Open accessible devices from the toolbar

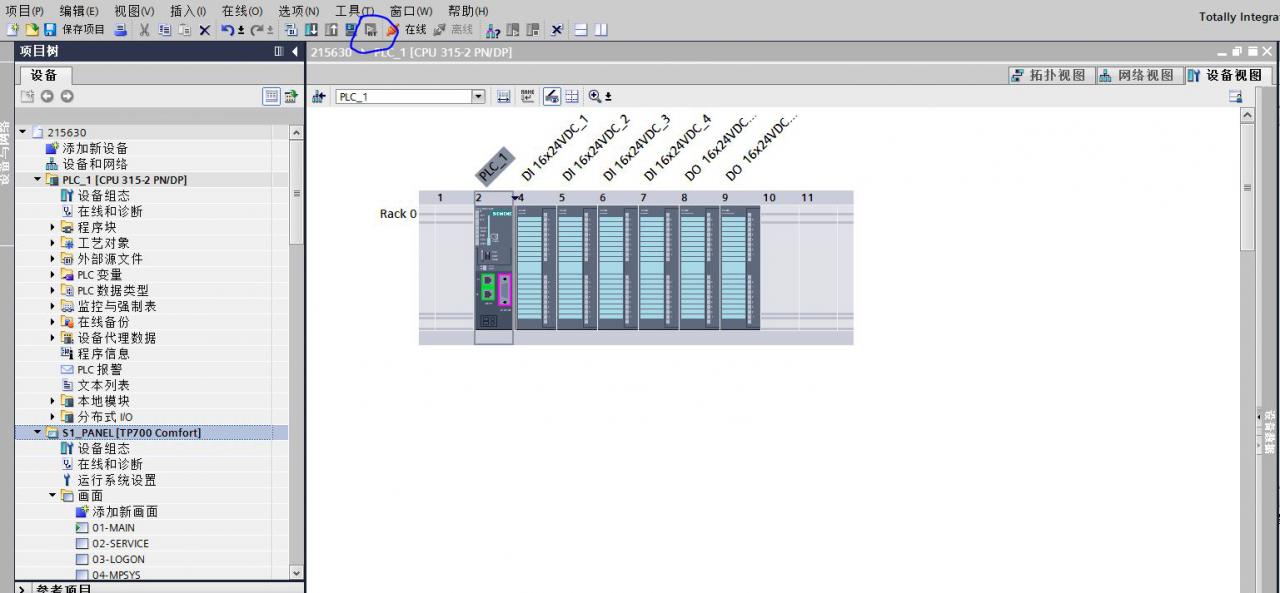point(492,30)
